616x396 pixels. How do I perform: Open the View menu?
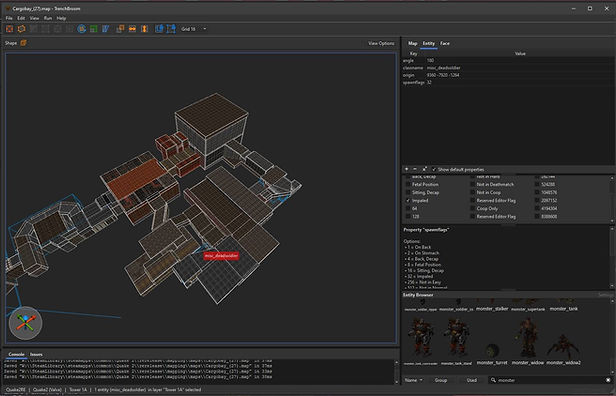click(34, 18)
